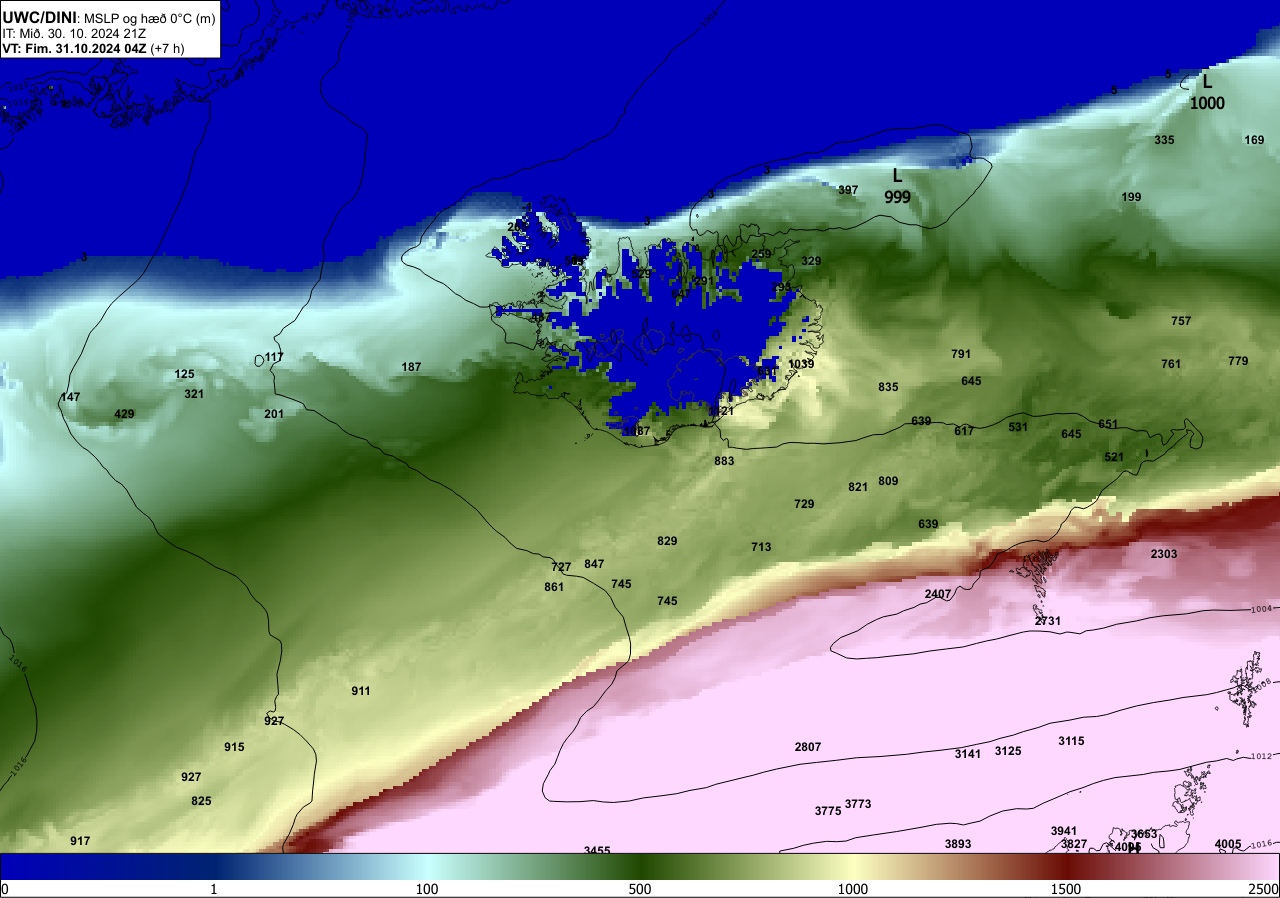Image resolution: width=1280 pixels, height=898 pixels.
Task: Pick the 779 height label
Action: coord(1238,361)
